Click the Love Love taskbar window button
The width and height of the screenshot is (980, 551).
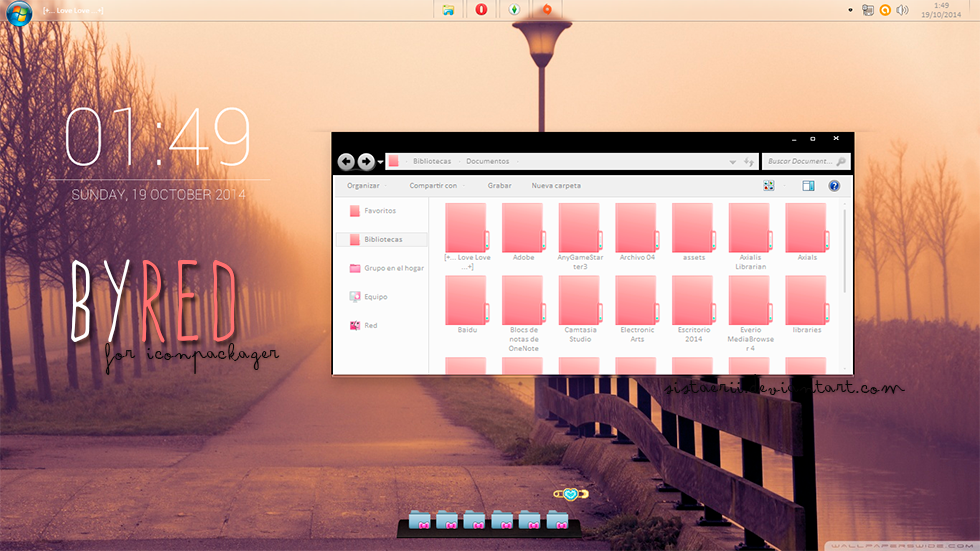[x=74, y=11]
